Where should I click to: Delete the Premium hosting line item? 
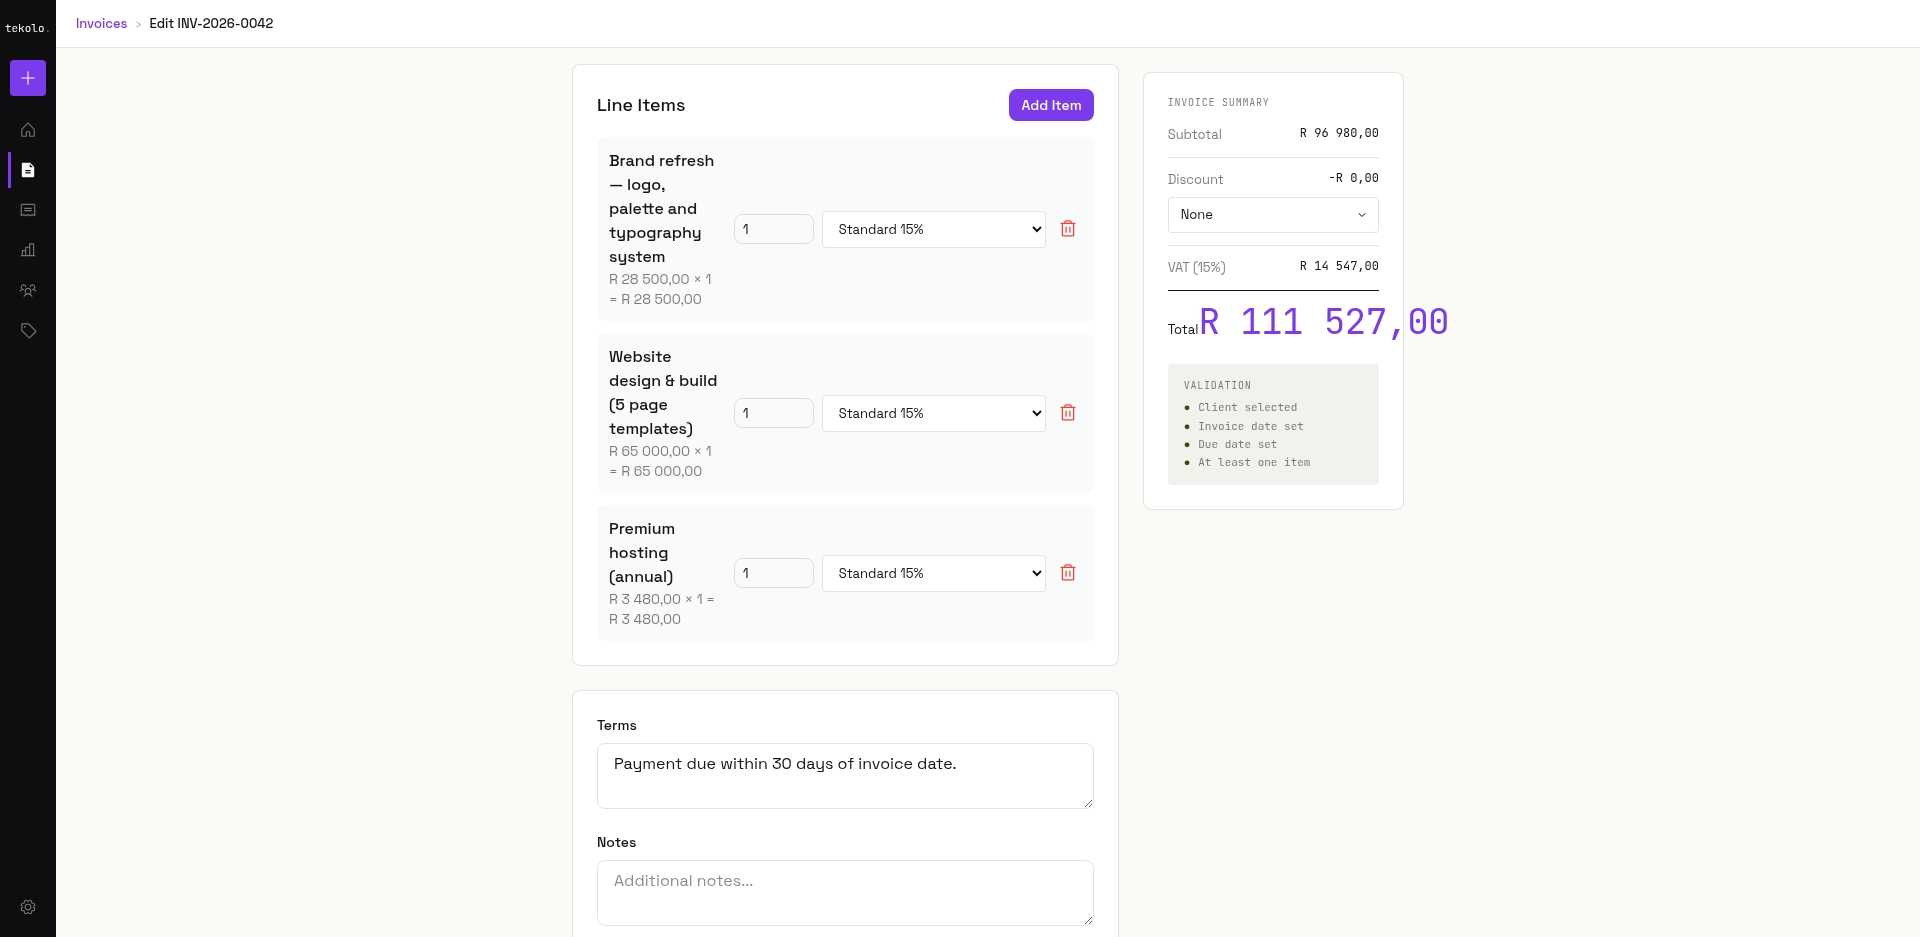(1068, 573)
